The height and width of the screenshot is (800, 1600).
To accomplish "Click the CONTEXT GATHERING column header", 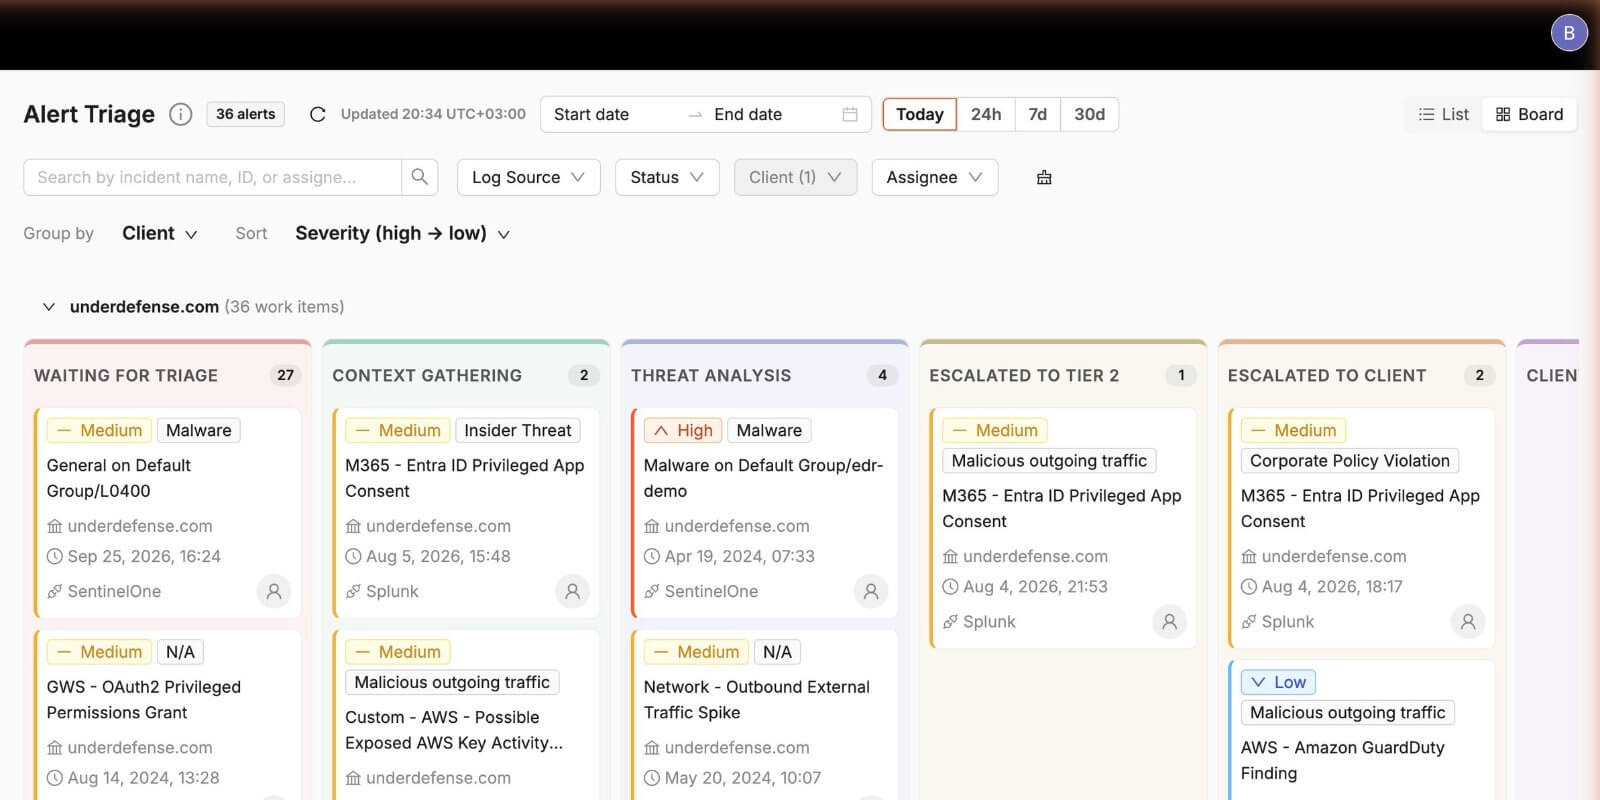I will [x=427, y=375].
